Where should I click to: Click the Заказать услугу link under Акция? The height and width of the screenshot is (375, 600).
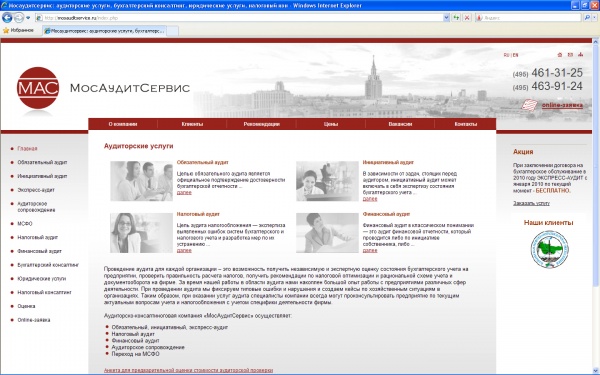click(x=531, y=203)
